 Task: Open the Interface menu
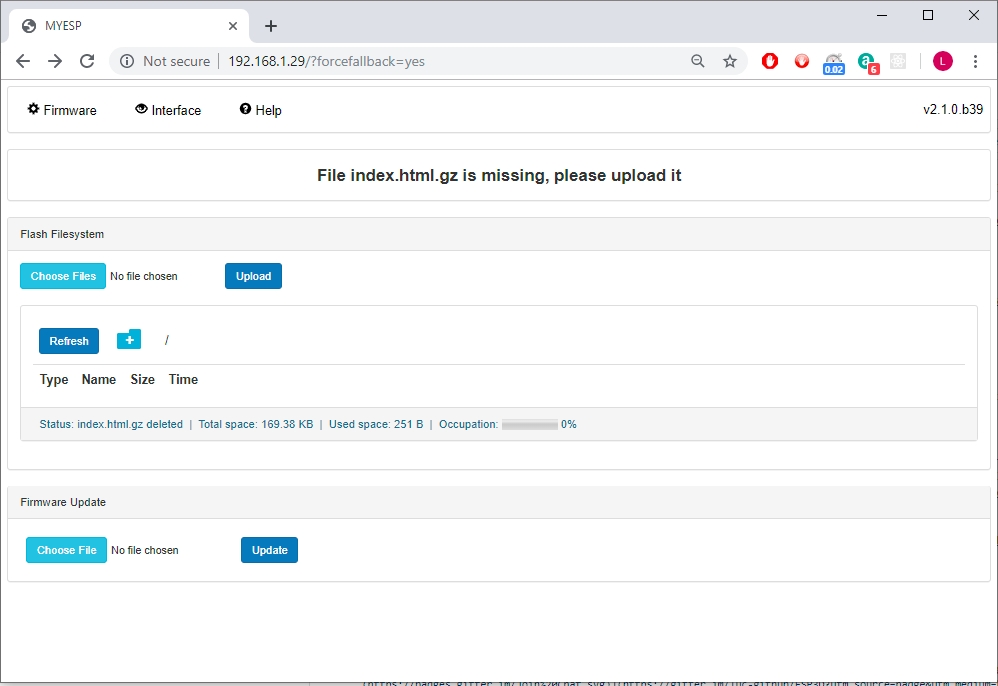pyautogui.click(x=168, y=110)
